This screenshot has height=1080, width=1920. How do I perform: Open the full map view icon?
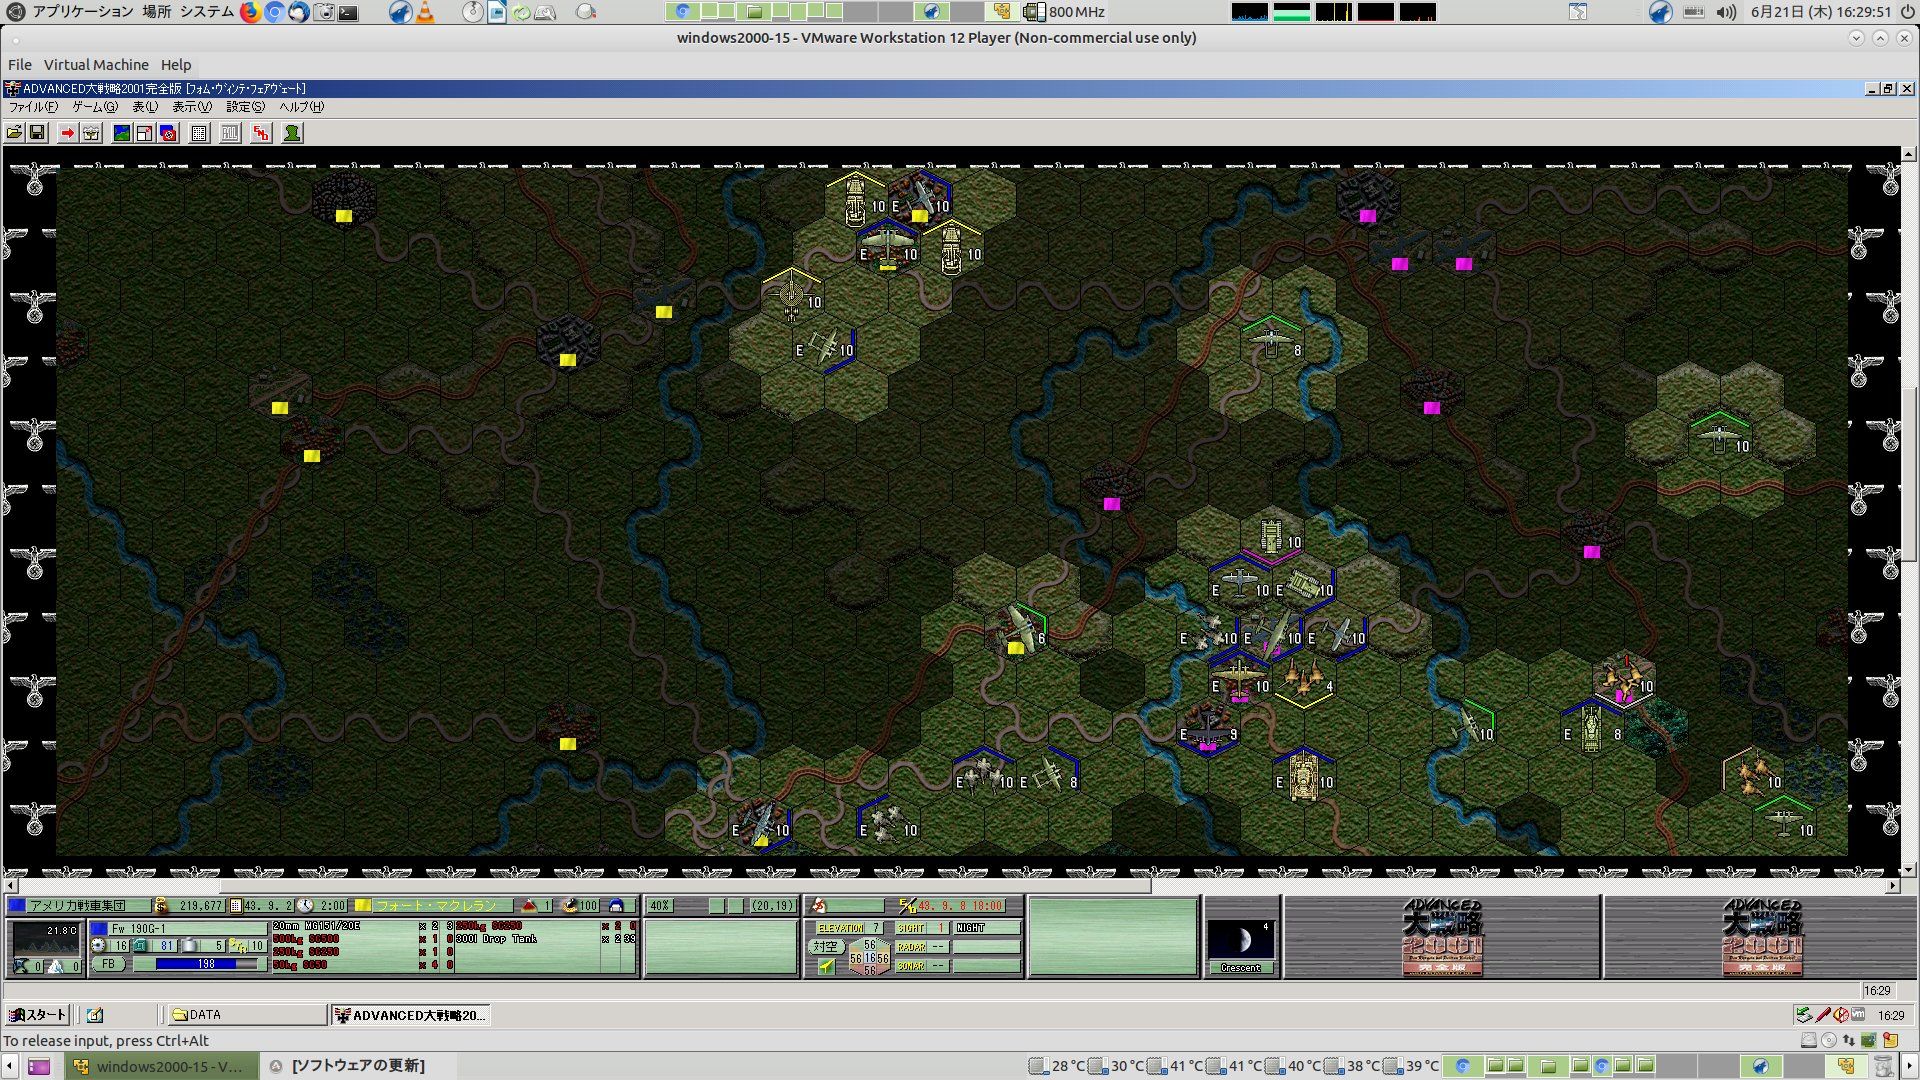(122, 133)
